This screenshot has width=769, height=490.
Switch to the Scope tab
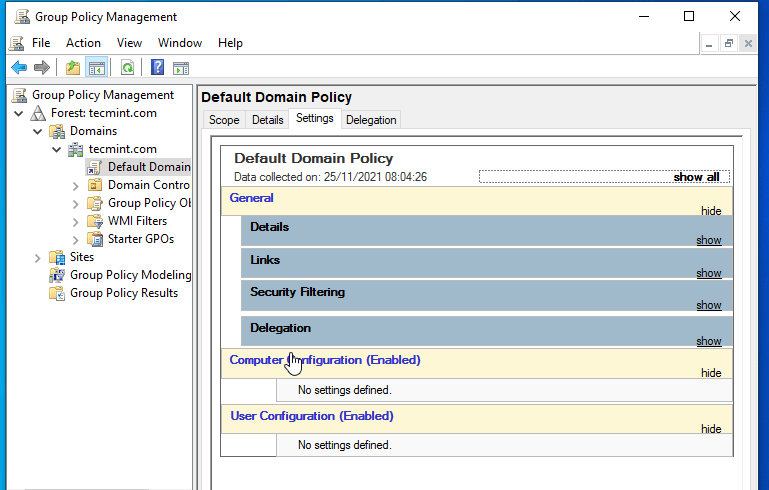224,120
